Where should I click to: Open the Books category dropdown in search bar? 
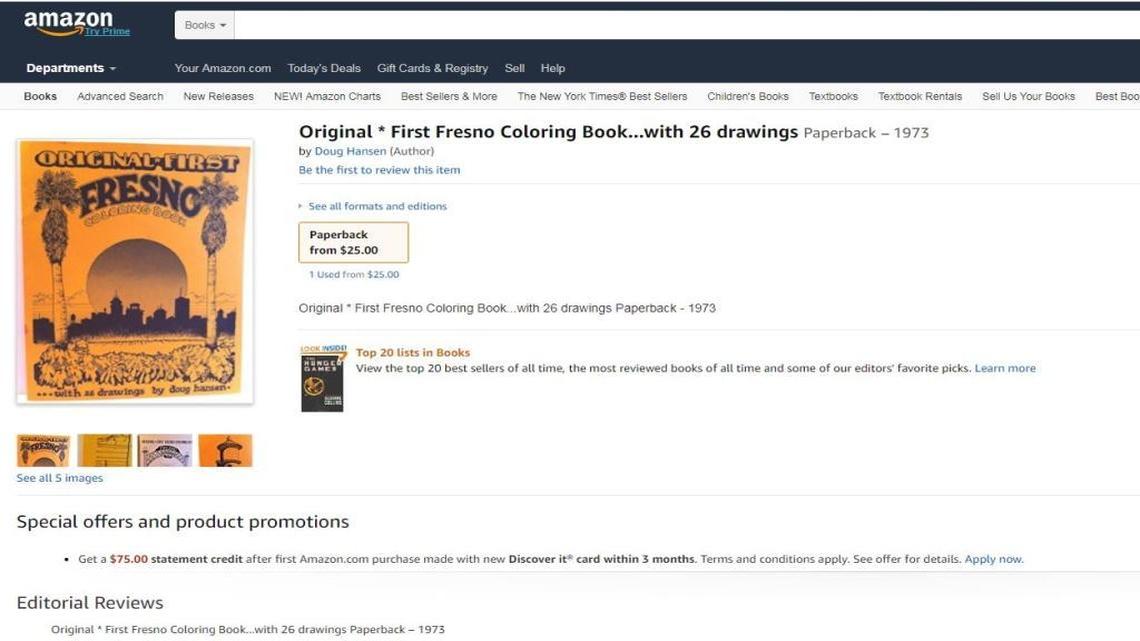click(204, 25)
